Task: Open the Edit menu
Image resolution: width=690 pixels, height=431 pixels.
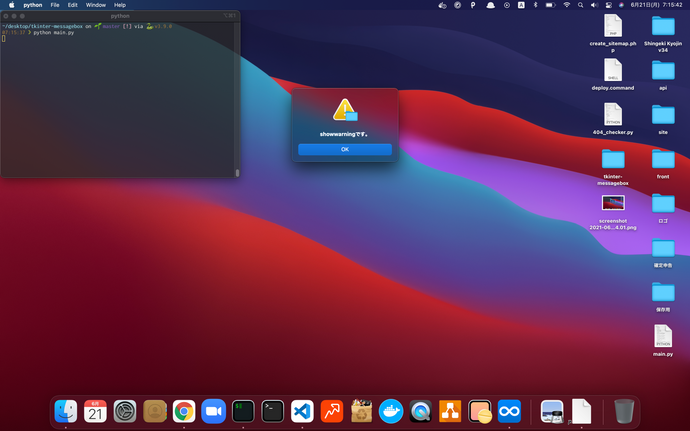Action: [73, 5]
